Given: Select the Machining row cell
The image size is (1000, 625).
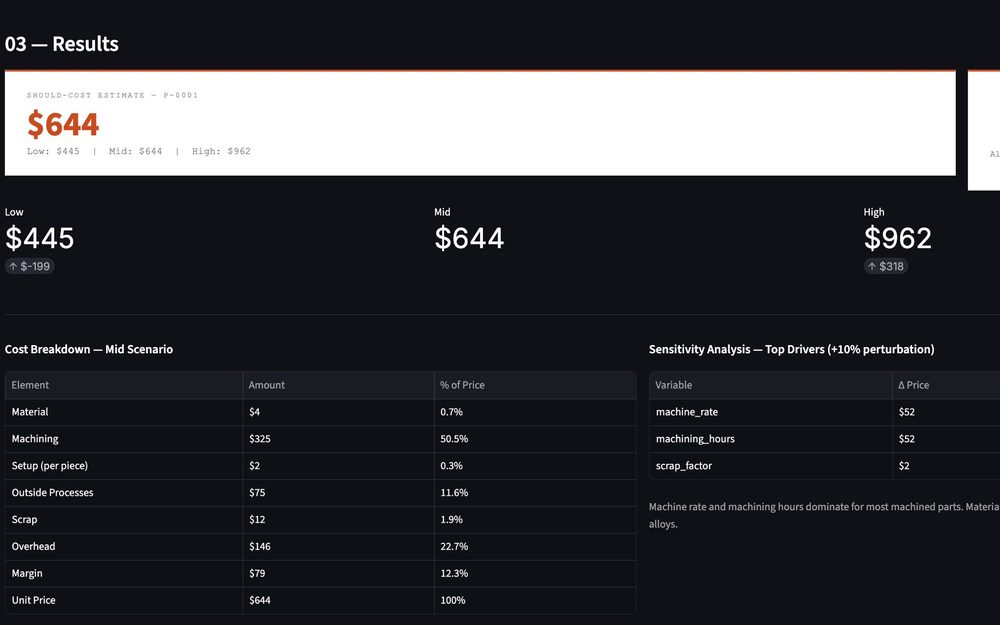Looking at the screenshot, I should click(x=124, y=439).
